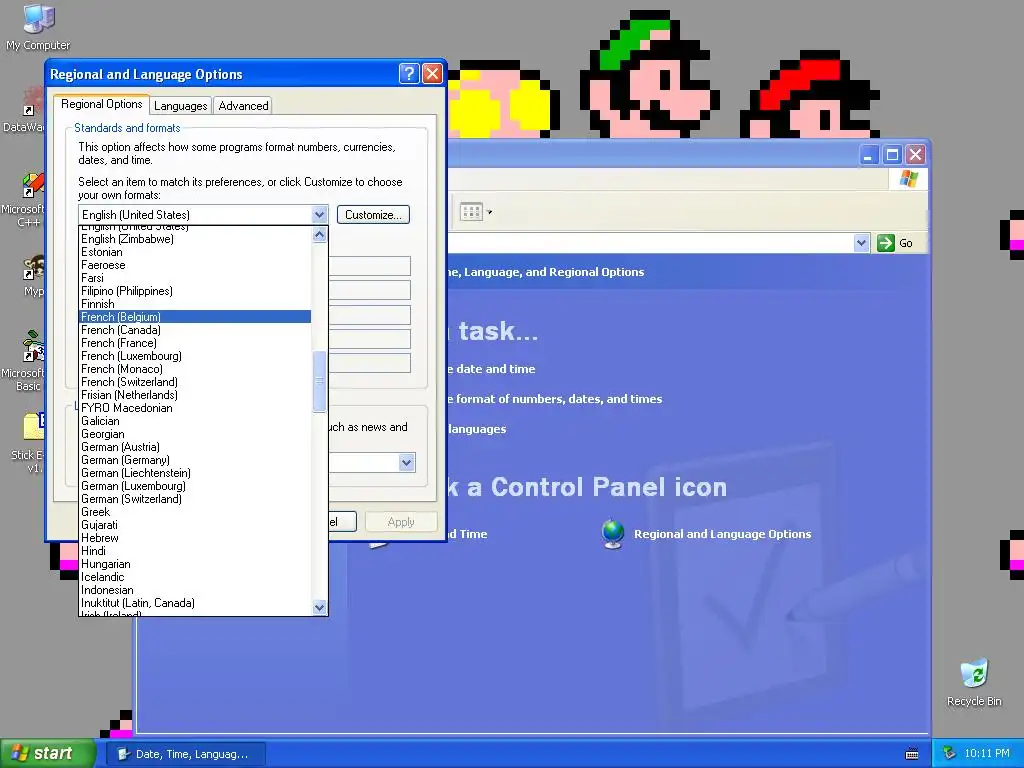Switch to the Regional Options tab
The width and height of the screenshot is (1024, 768).
[x=101, y=104]
